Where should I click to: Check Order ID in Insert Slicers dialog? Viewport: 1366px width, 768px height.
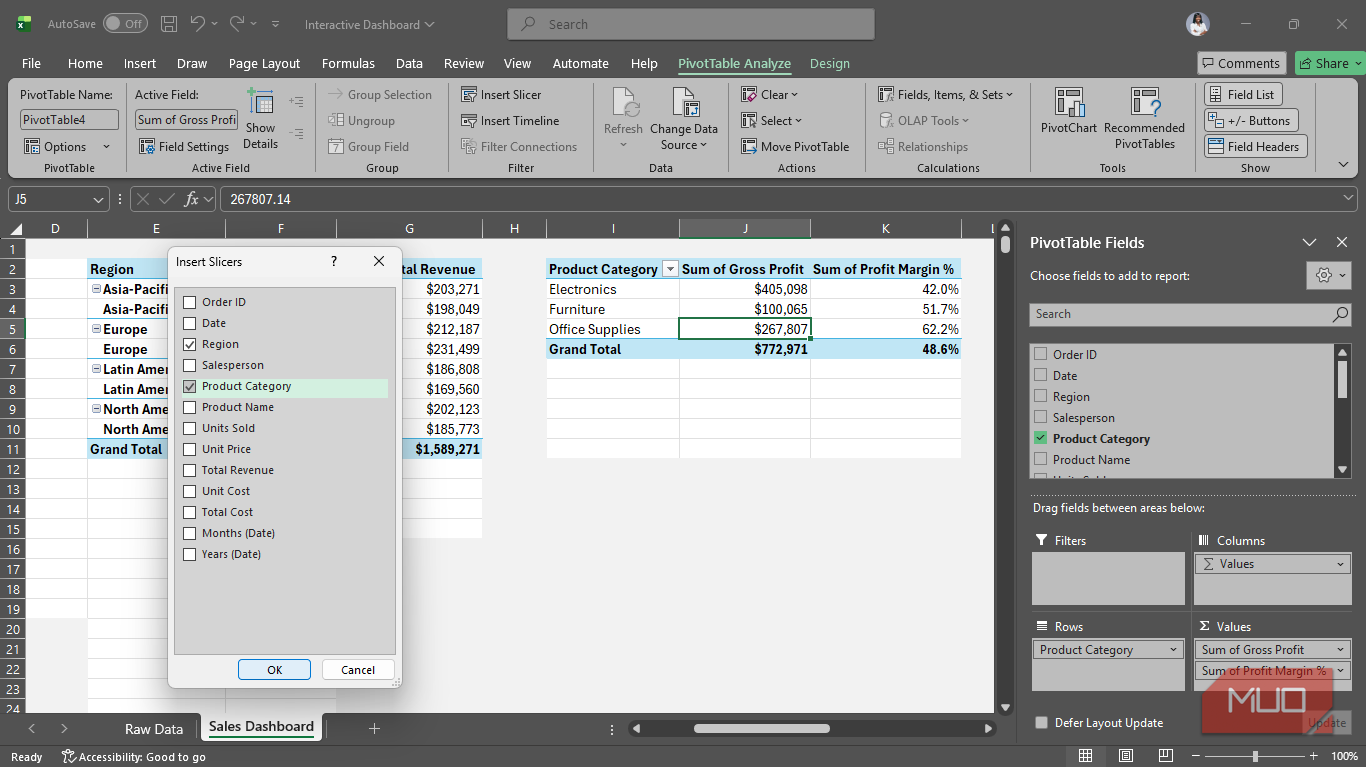tap(190, 302)
